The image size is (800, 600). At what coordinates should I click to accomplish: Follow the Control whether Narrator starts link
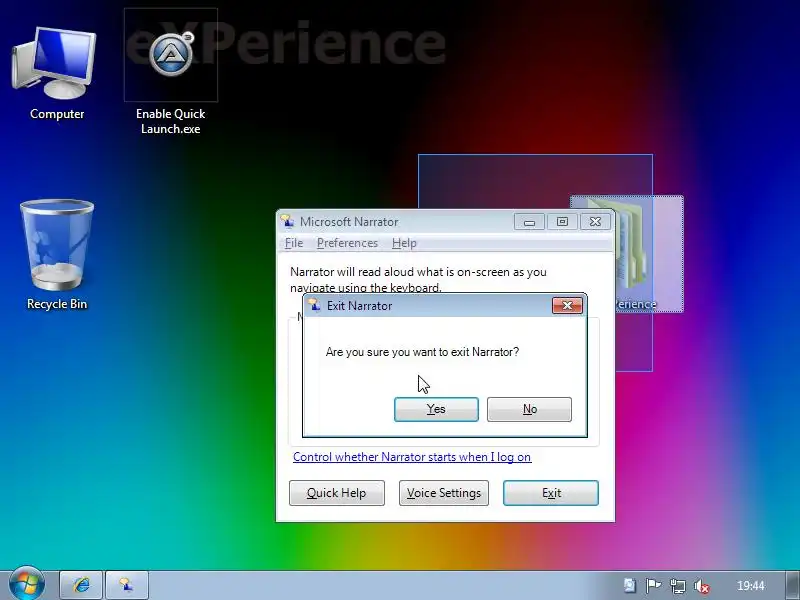(x=412, y=457)
